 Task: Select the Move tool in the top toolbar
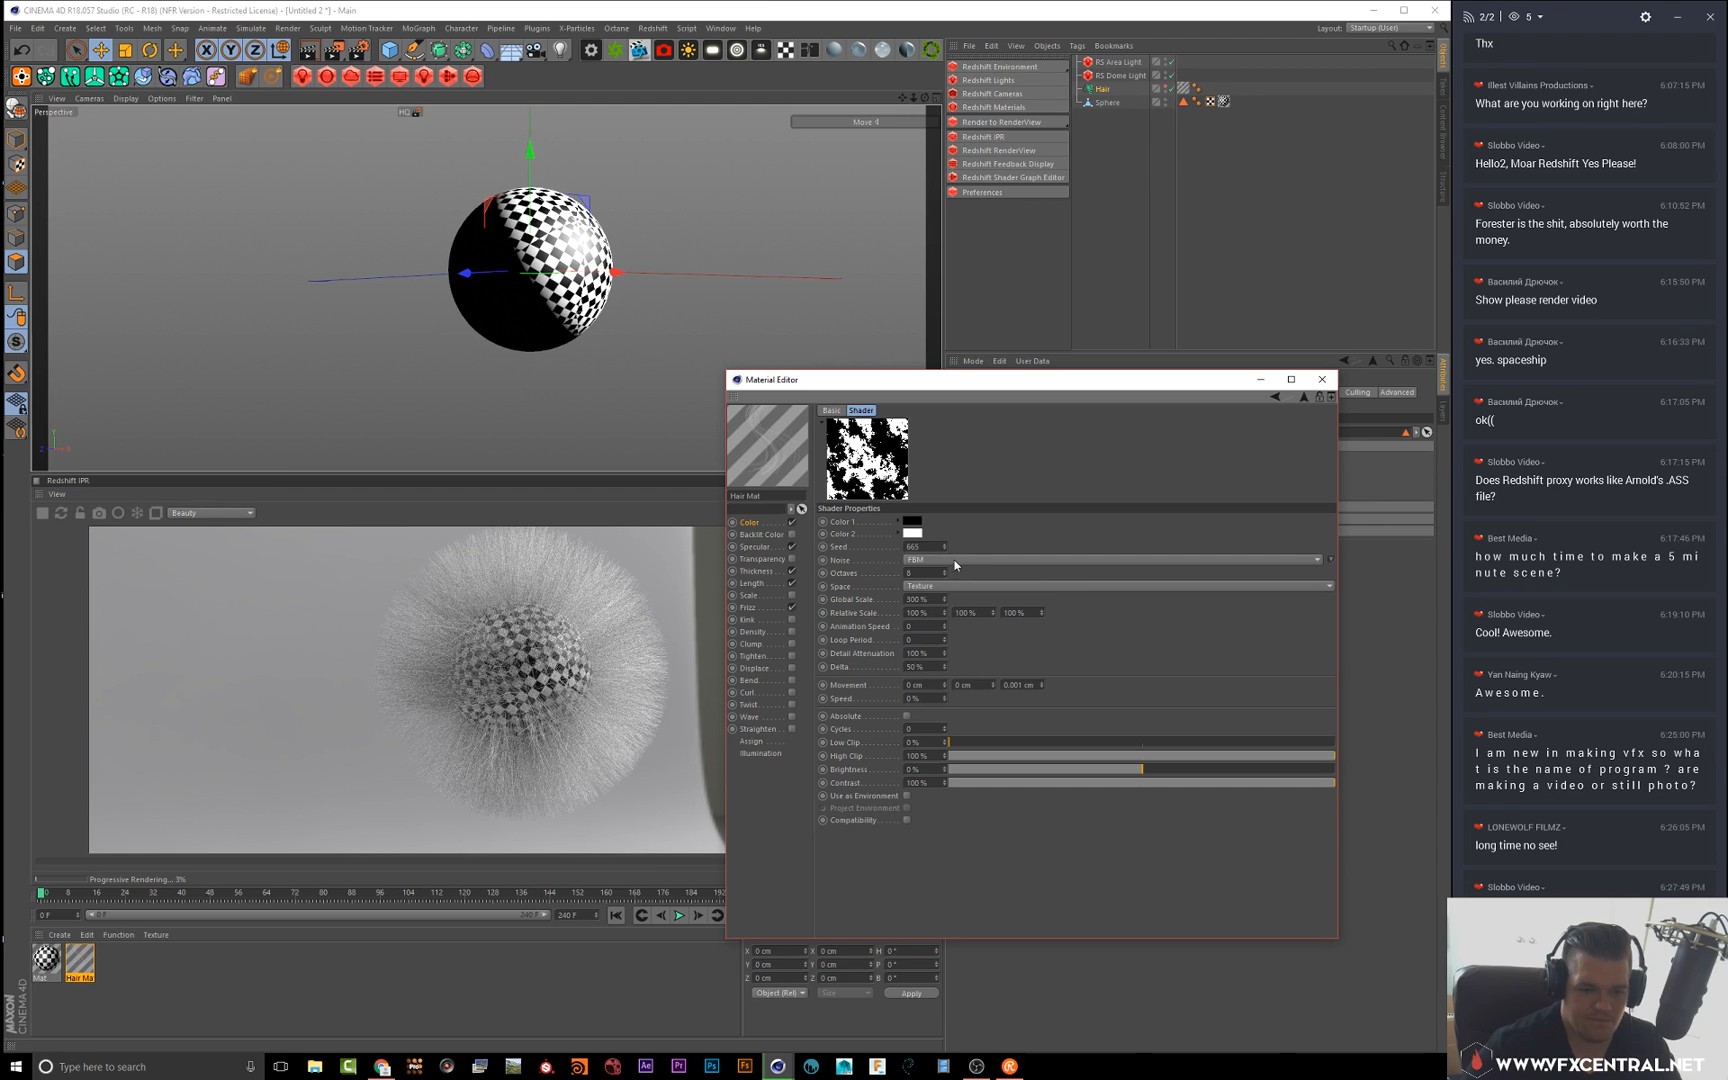101,50
